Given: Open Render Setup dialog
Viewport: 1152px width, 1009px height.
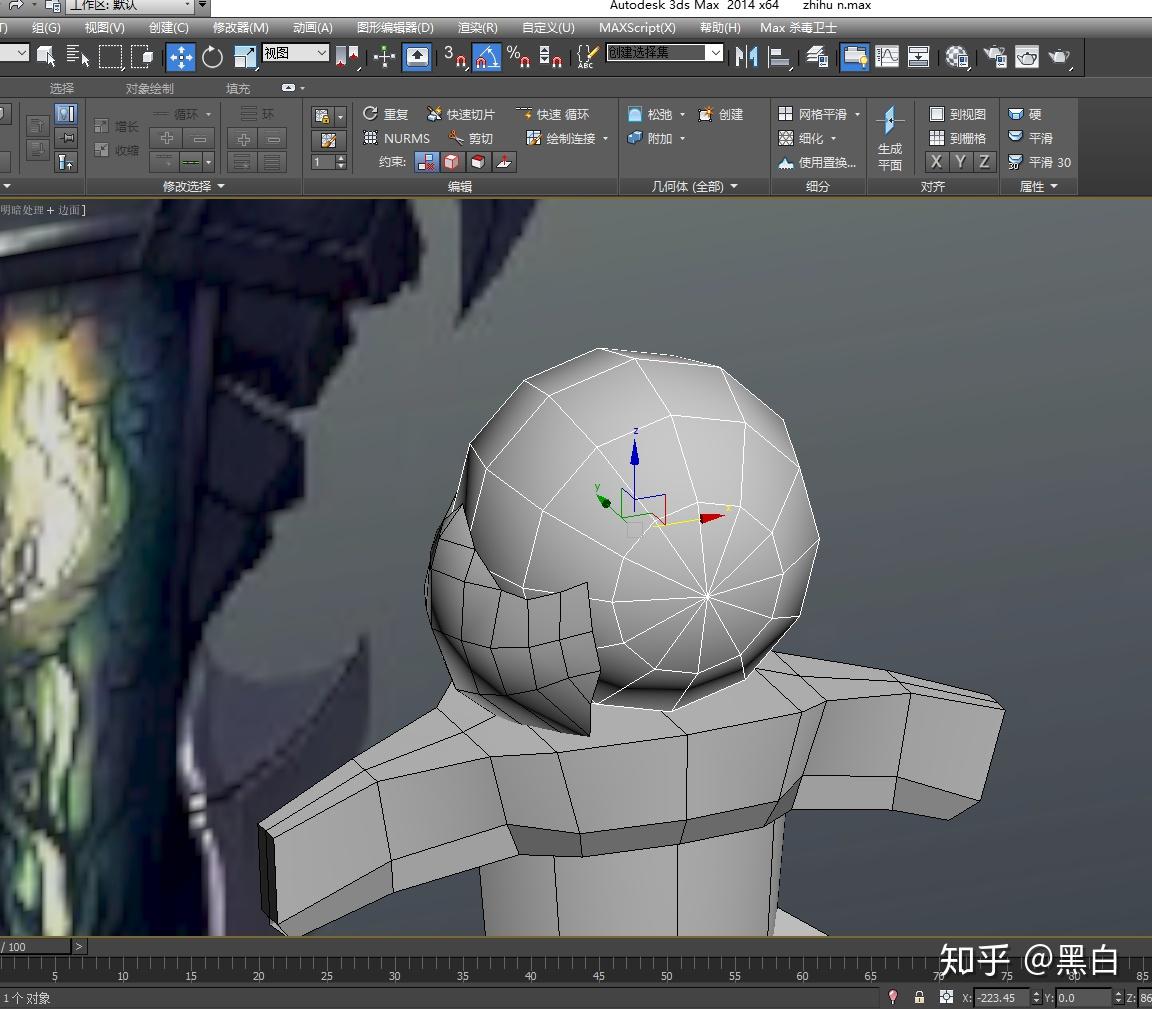Looking at the screenshot, I should point(996,57).
